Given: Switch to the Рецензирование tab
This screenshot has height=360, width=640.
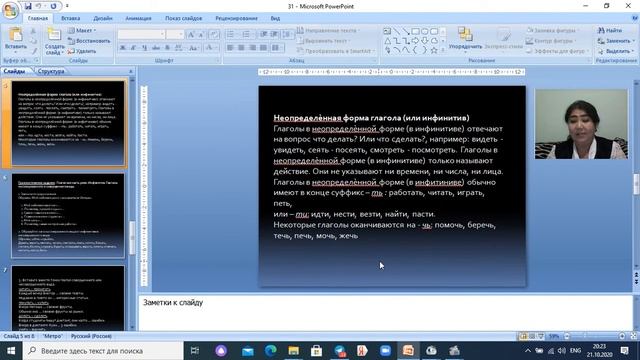Looking at the screenshot, I should 236,18.
